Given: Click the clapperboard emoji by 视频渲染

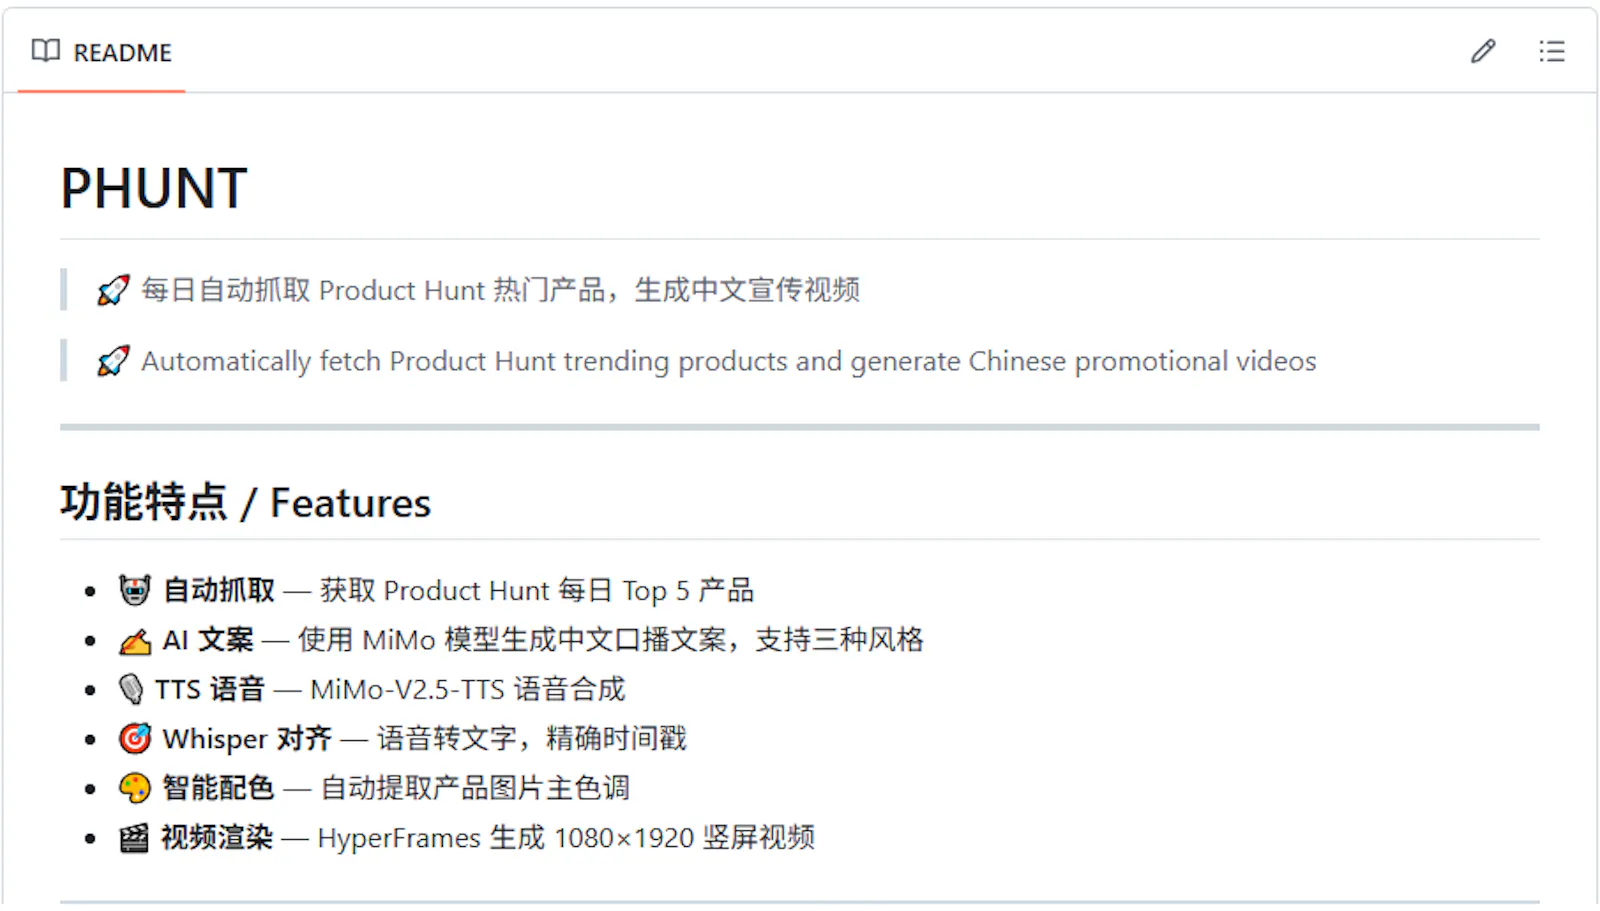Looking at the screenshot, I should 134,837.
